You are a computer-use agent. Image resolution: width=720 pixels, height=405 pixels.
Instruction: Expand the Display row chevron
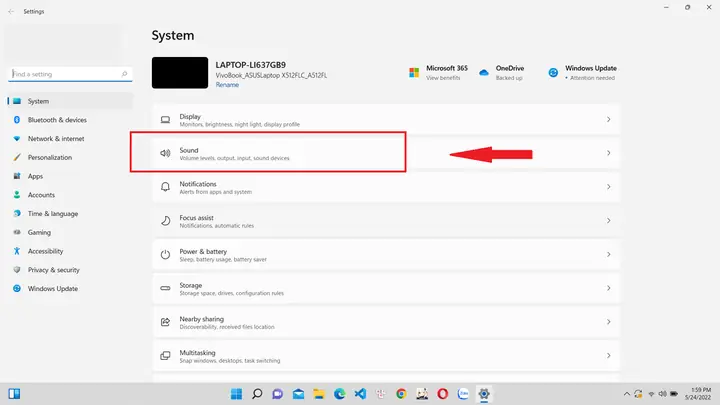(608, 119)
